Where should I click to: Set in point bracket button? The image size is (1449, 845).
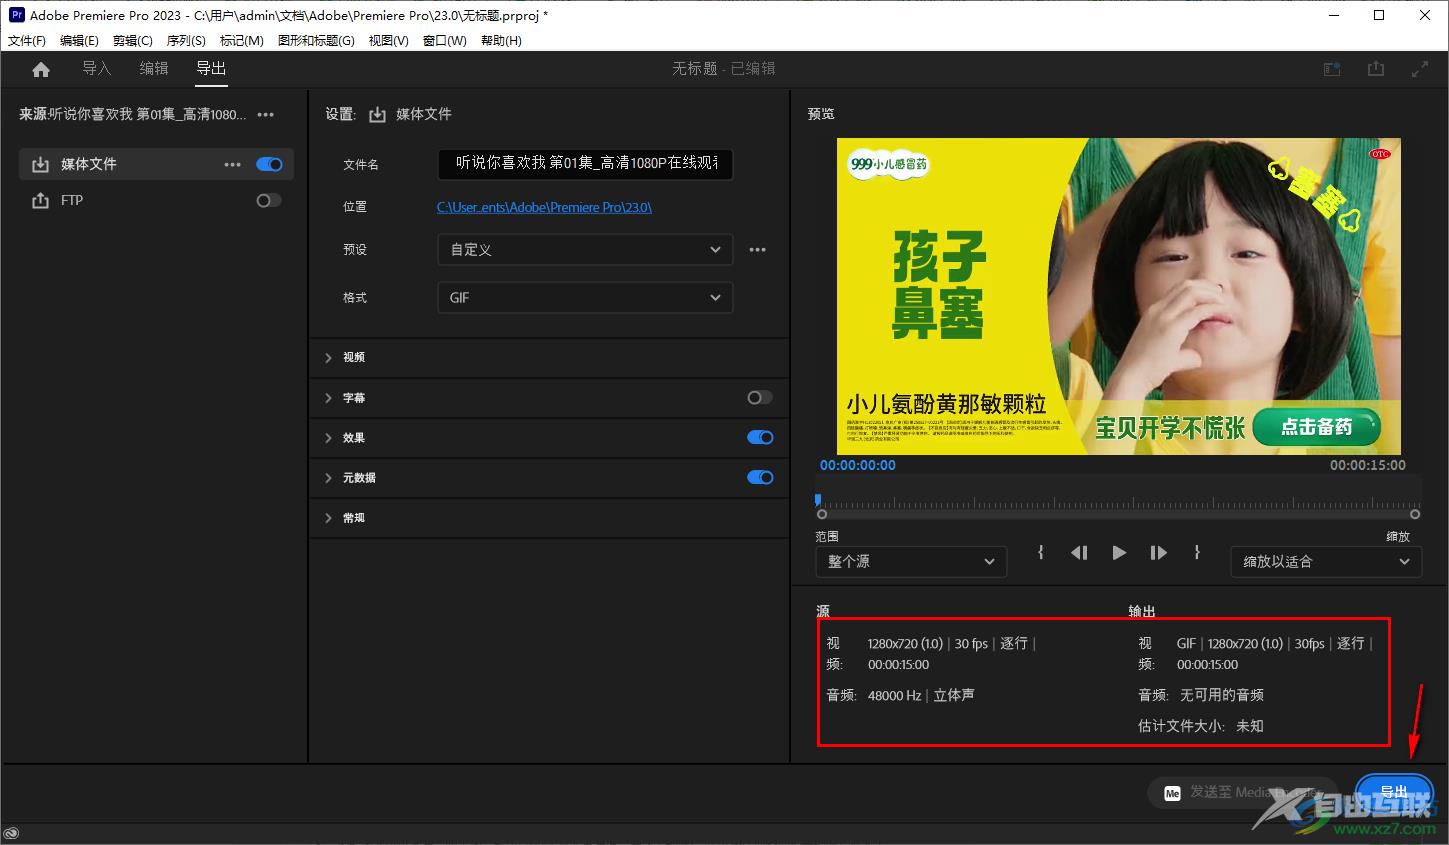click(x=1041, y=552)
